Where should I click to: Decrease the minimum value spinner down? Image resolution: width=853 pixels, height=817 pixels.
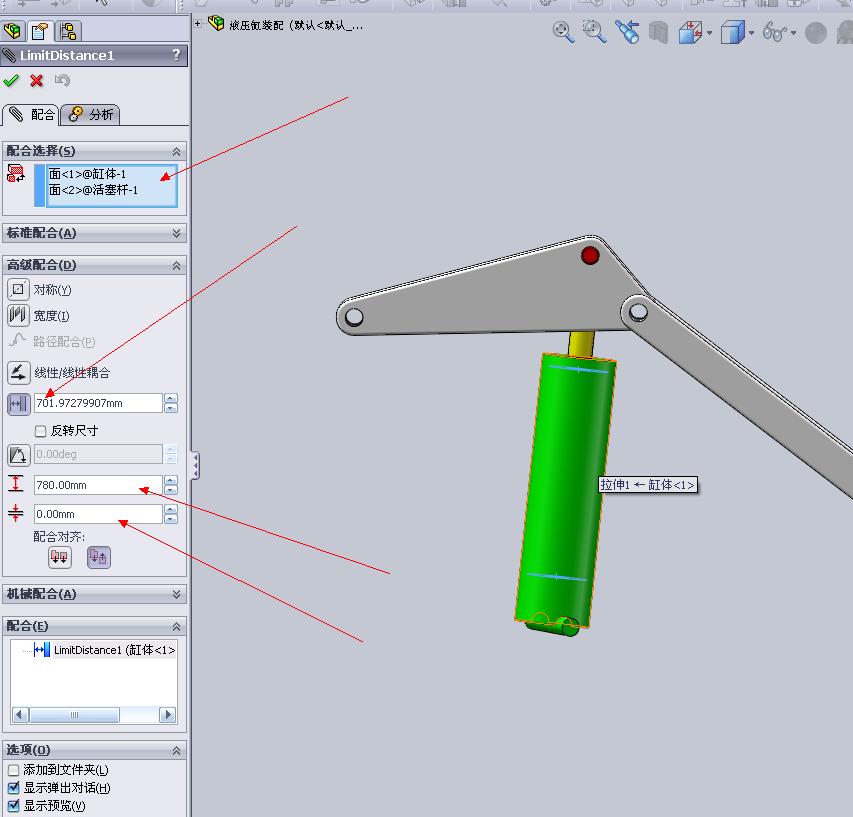(171, 519)
